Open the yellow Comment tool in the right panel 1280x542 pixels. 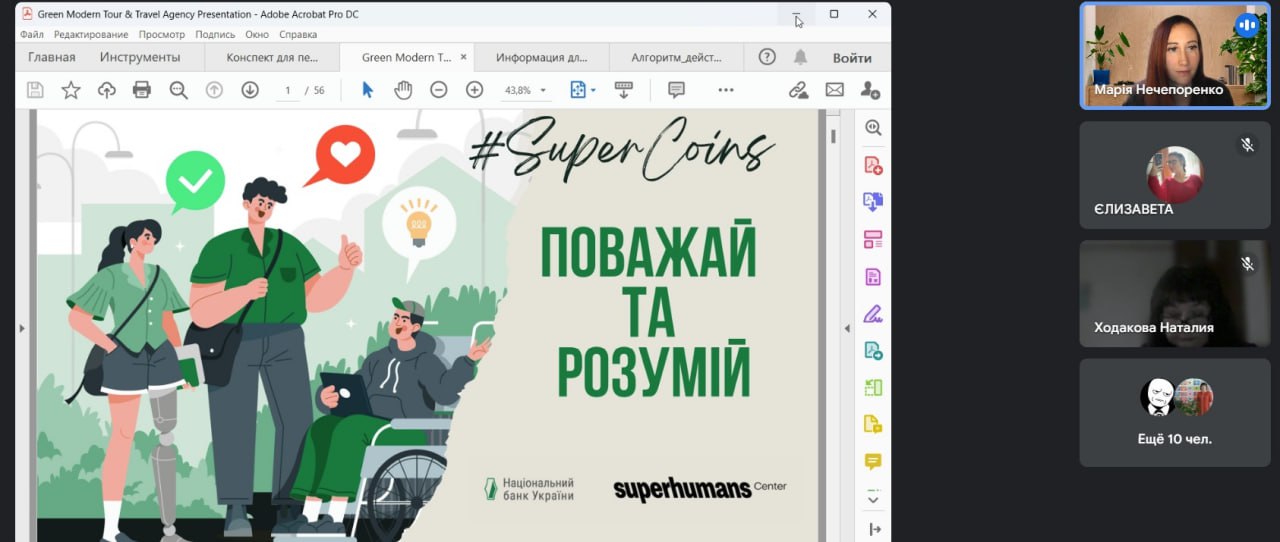click(x=873, y=461)
